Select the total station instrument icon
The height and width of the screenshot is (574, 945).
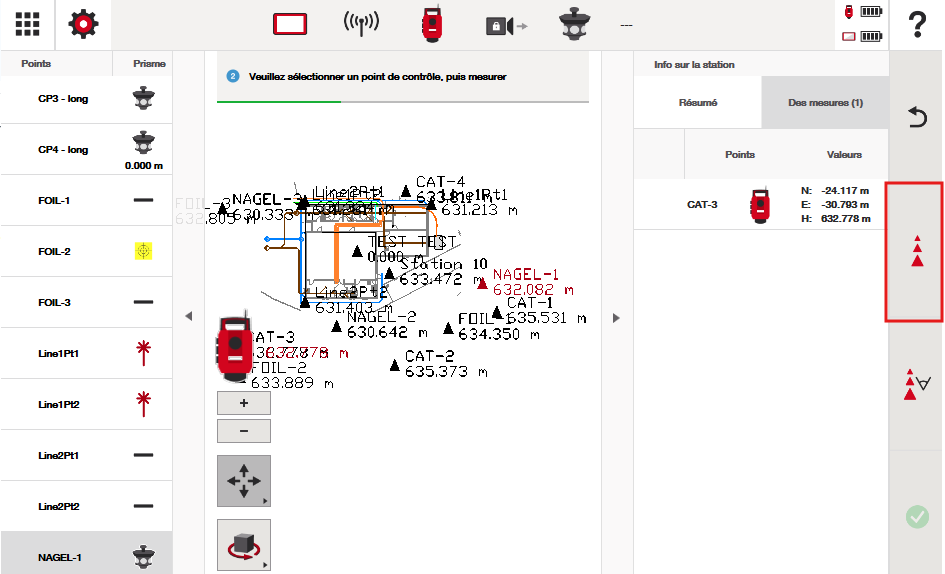tap(431, 25)
